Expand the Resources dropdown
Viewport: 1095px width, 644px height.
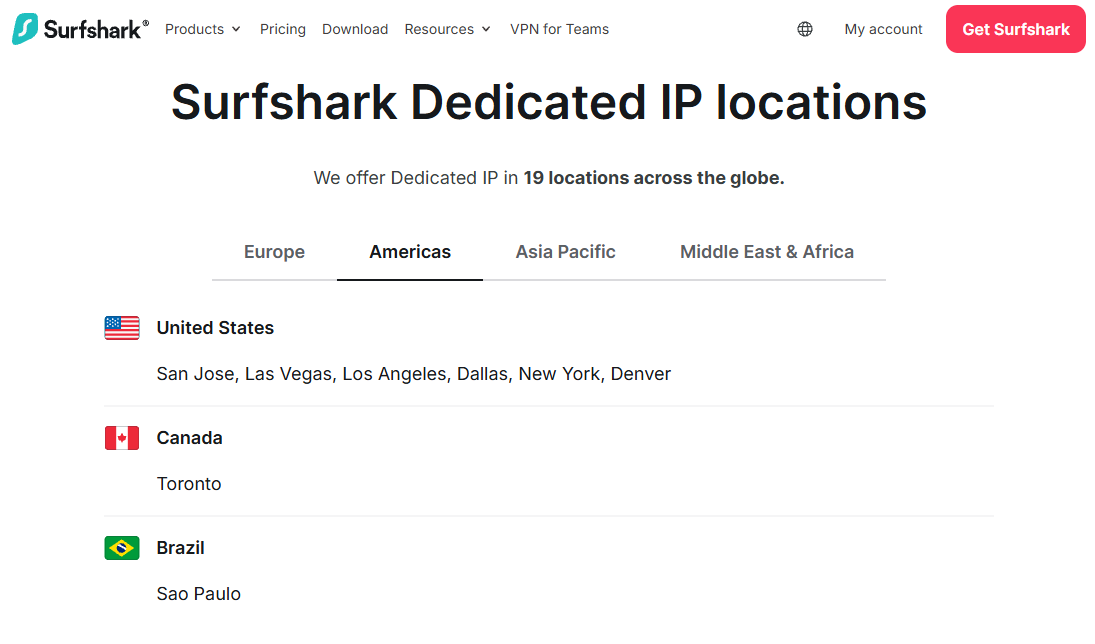tap(440, 29)
